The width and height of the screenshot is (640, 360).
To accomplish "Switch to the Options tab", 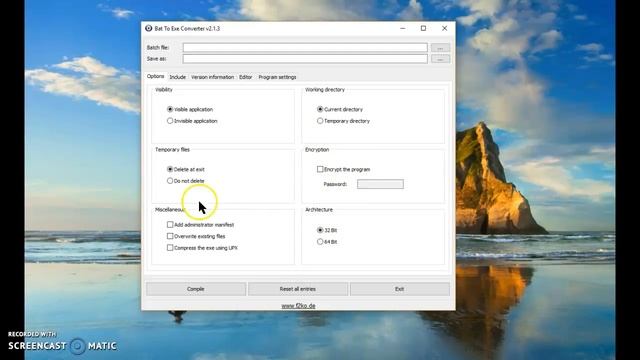I will (x=156, y=76).
